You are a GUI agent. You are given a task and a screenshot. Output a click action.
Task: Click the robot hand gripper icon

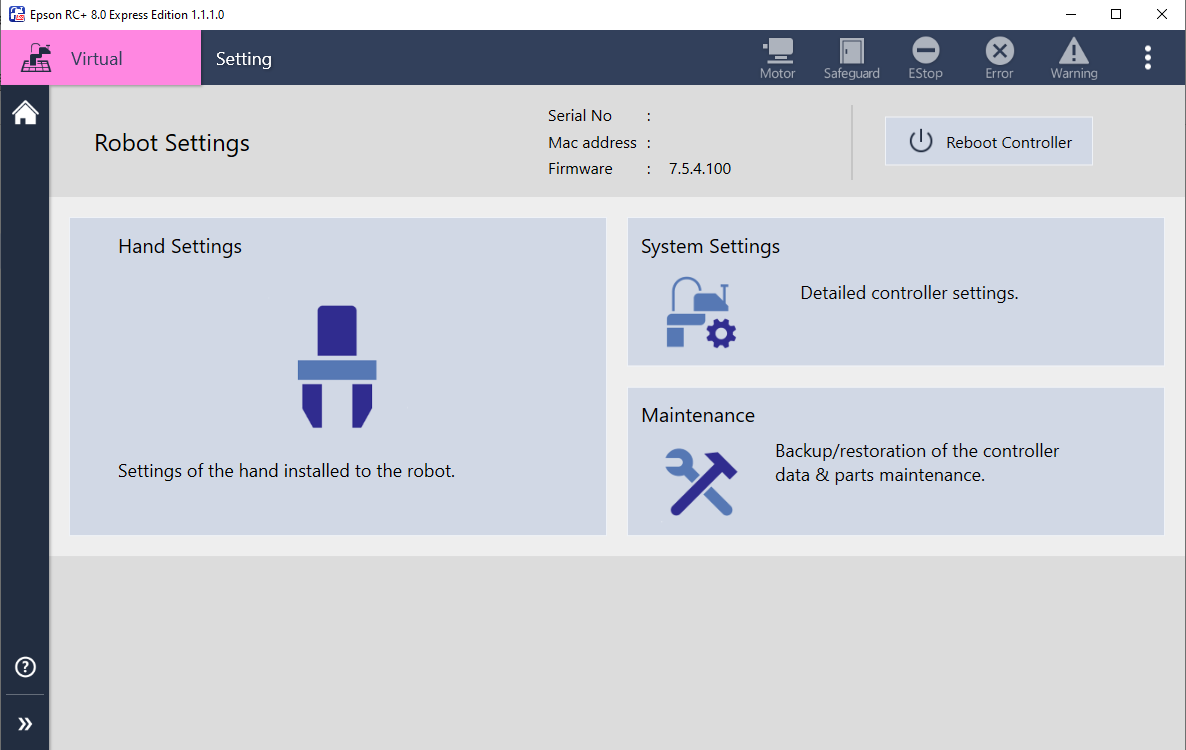337,367
